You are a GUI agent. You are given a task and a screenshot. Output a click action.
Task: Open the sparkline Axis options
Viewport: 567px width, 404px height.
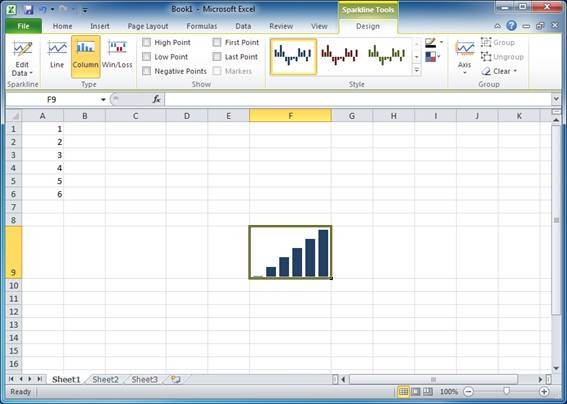click(465, 58)
